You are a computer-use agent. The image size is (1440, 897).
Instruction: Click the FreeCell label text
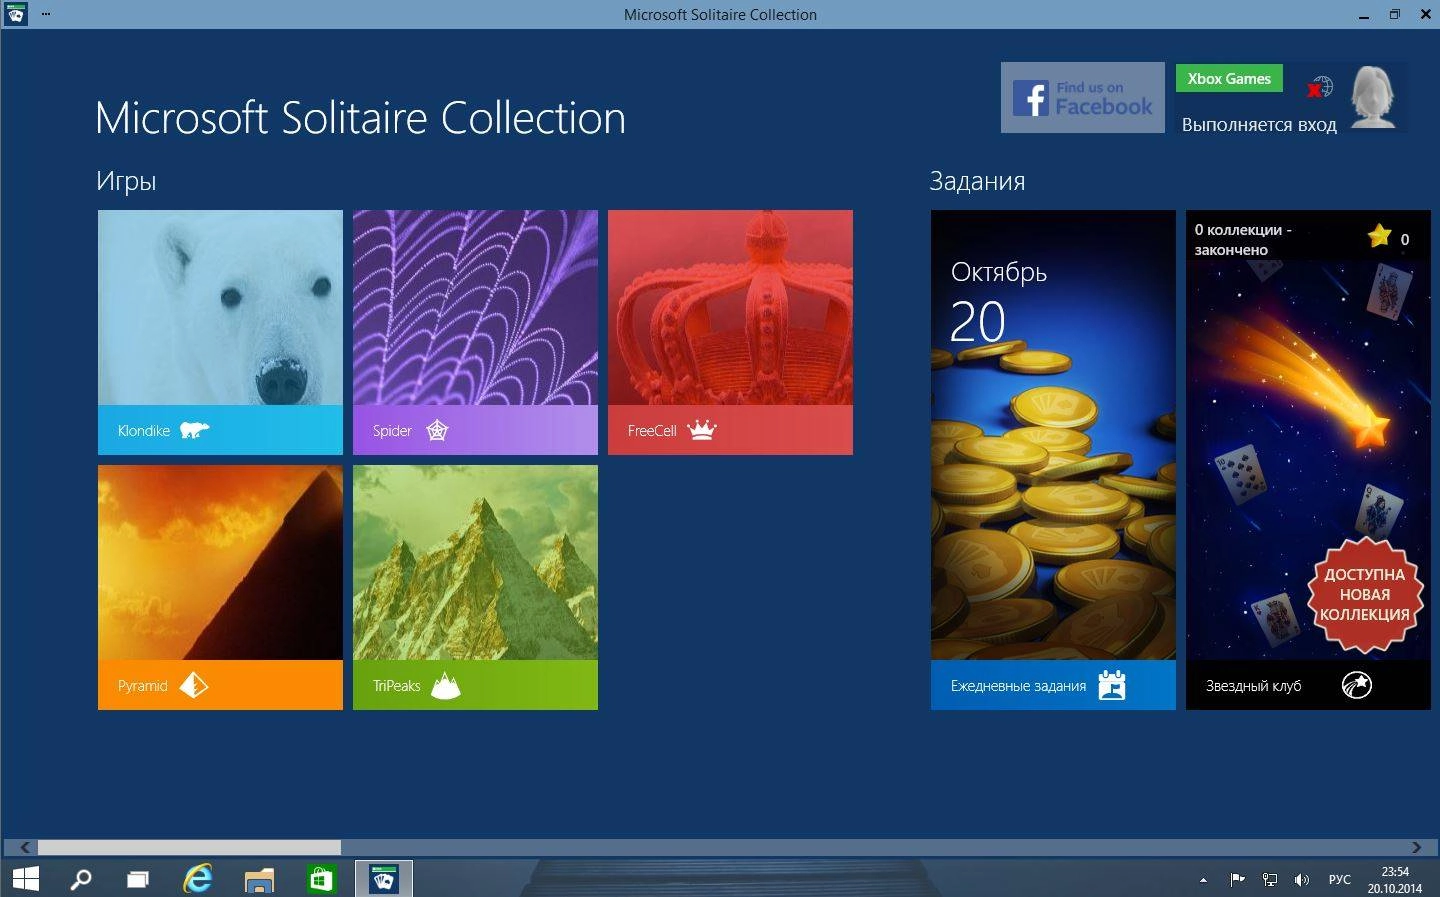[652, 431]
